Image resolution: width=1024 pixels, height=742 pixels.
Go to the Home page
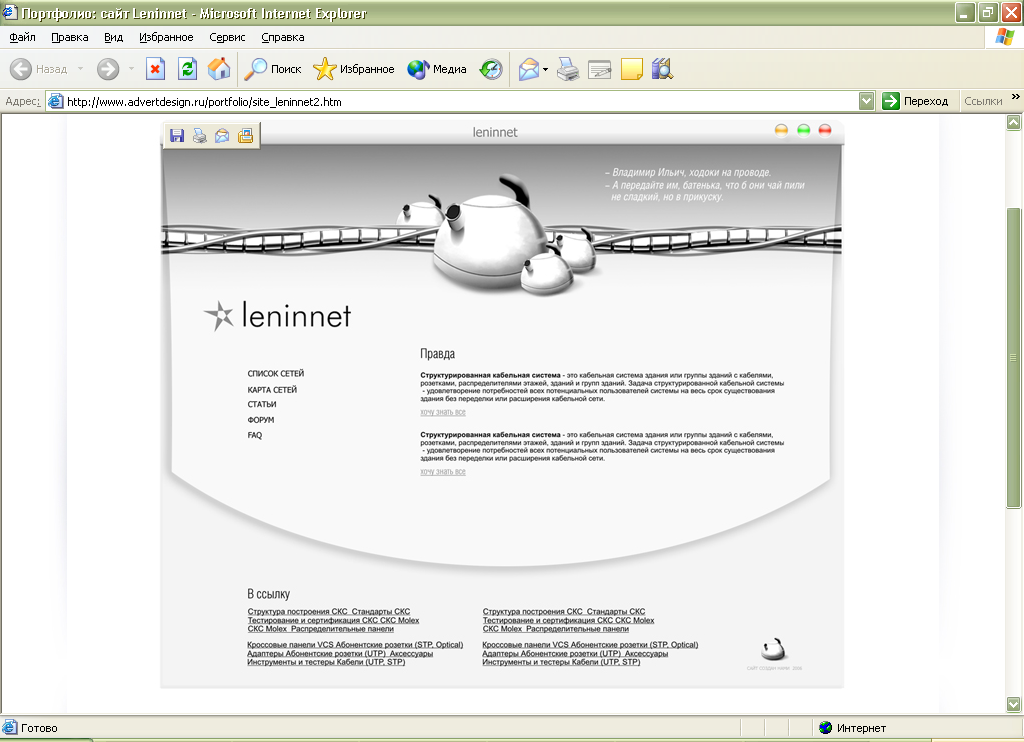click(x=219, y=69)
